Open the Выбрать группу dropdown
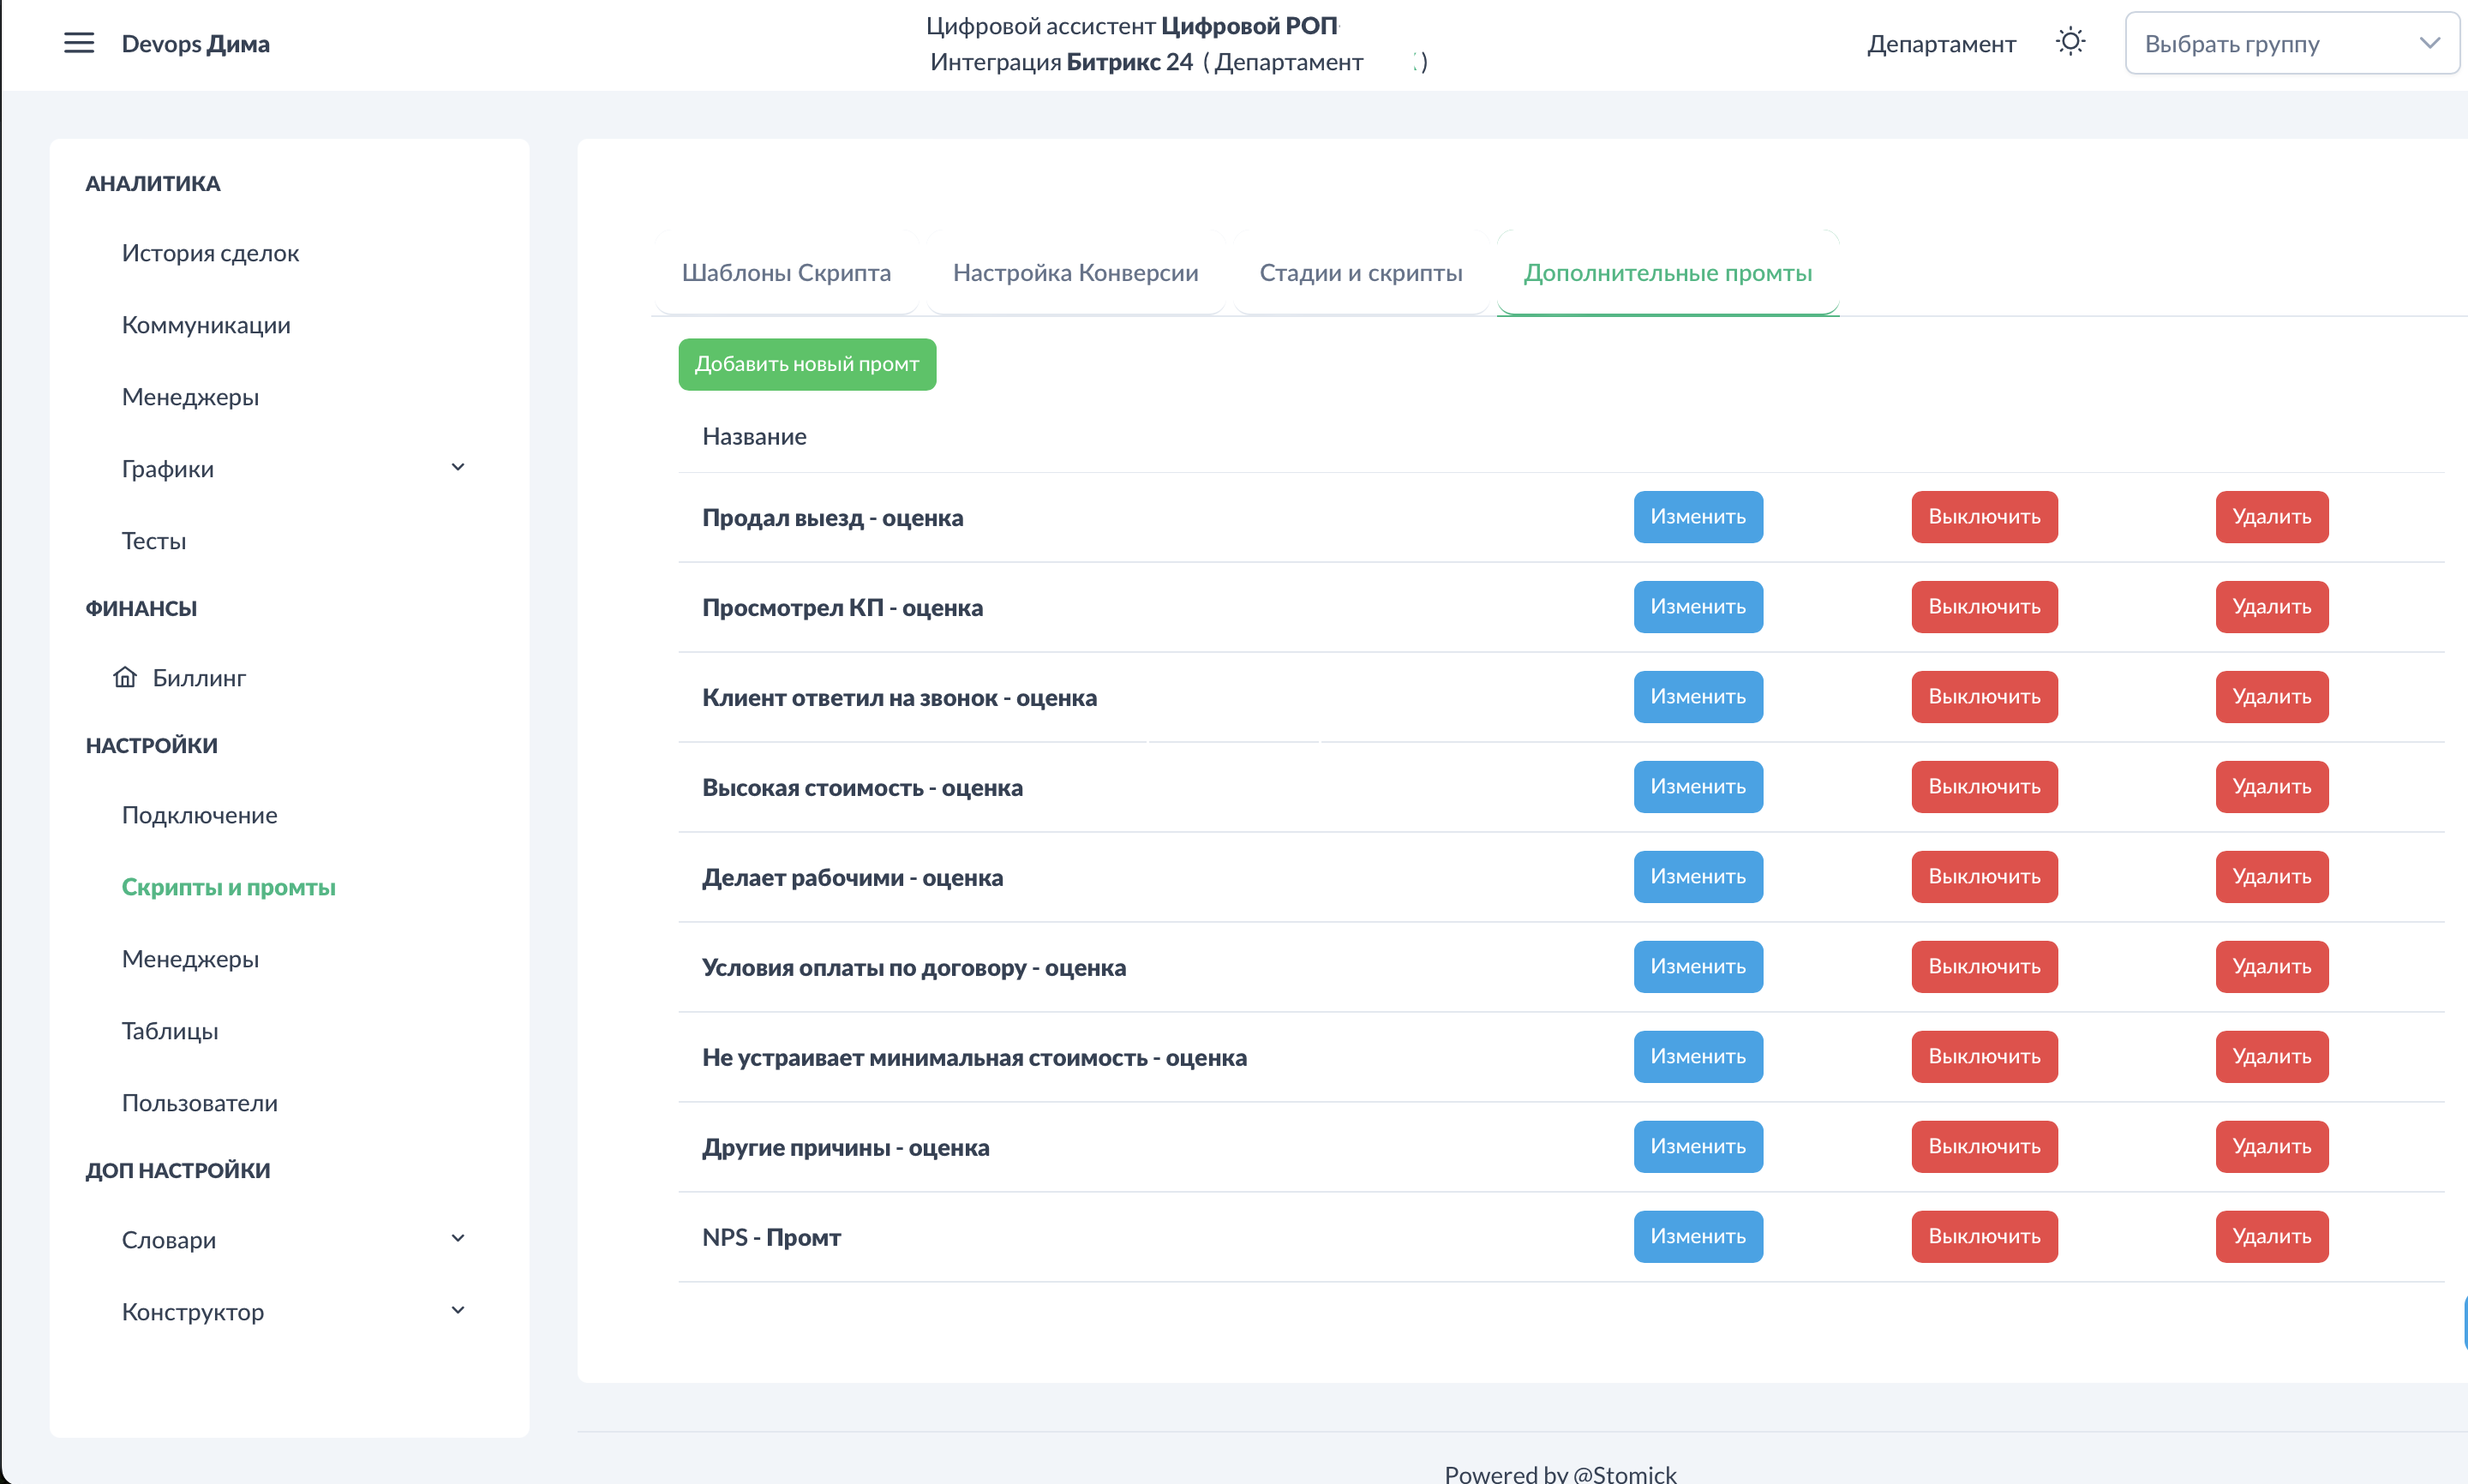 [2291, 43]
